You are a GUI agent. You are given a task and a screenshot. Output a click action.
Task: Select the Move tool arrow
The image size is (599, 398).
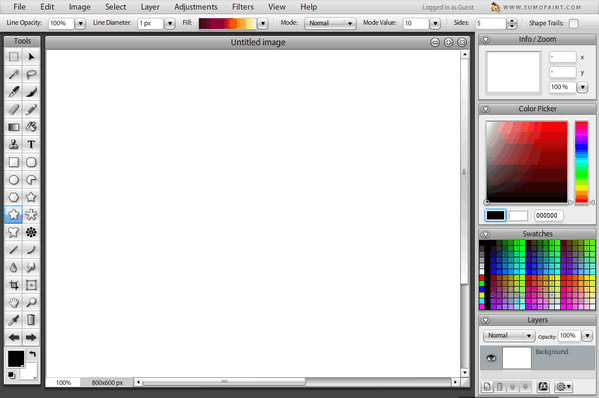(31, 57)
